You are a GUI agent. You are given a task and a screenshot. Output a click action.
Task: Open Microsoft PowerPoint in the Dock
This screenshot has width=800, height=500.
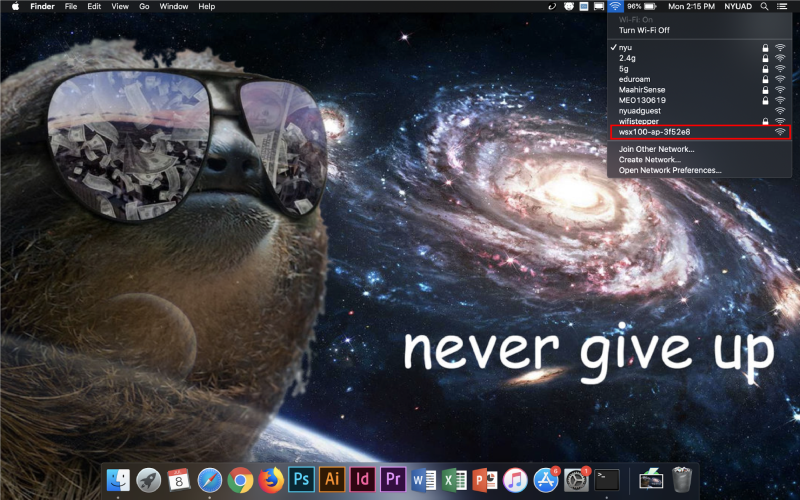coord(485,480)
